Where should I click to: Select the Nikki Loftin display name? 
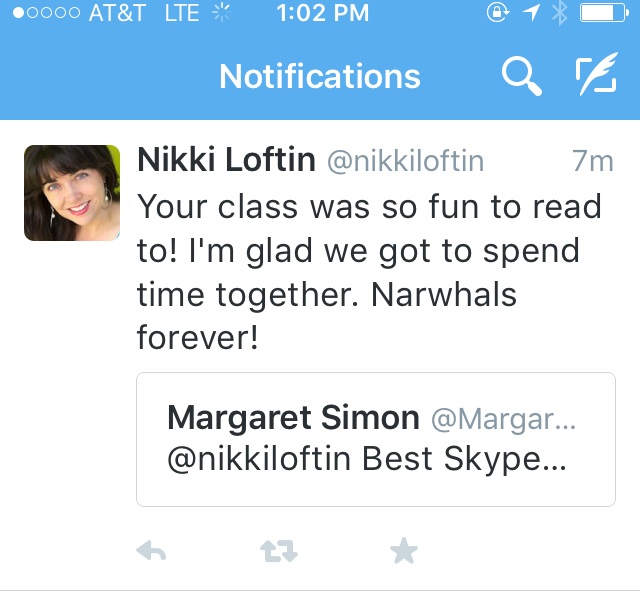tap(227, 160)
